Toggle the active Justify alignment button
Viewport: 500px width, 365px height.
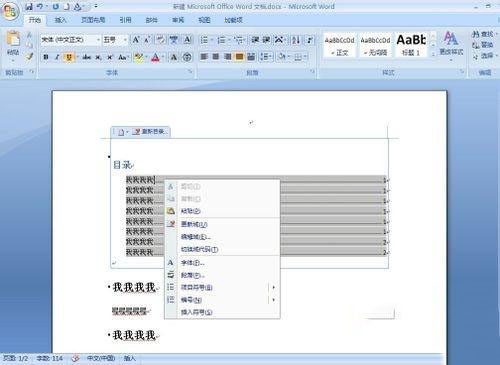(239, 57)
